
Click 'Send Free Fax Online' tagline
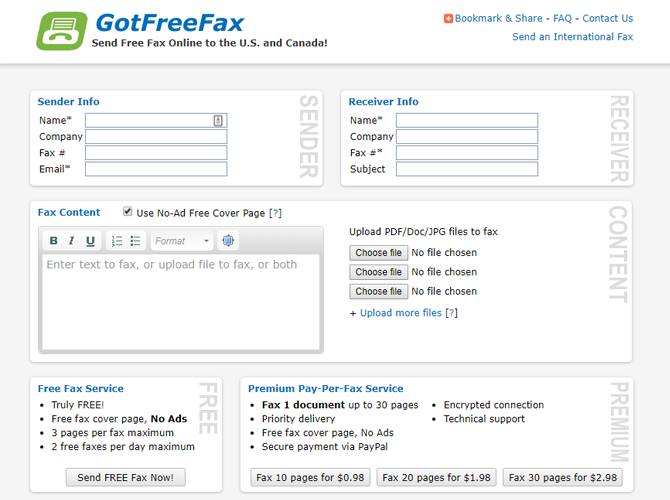(210, 43)
